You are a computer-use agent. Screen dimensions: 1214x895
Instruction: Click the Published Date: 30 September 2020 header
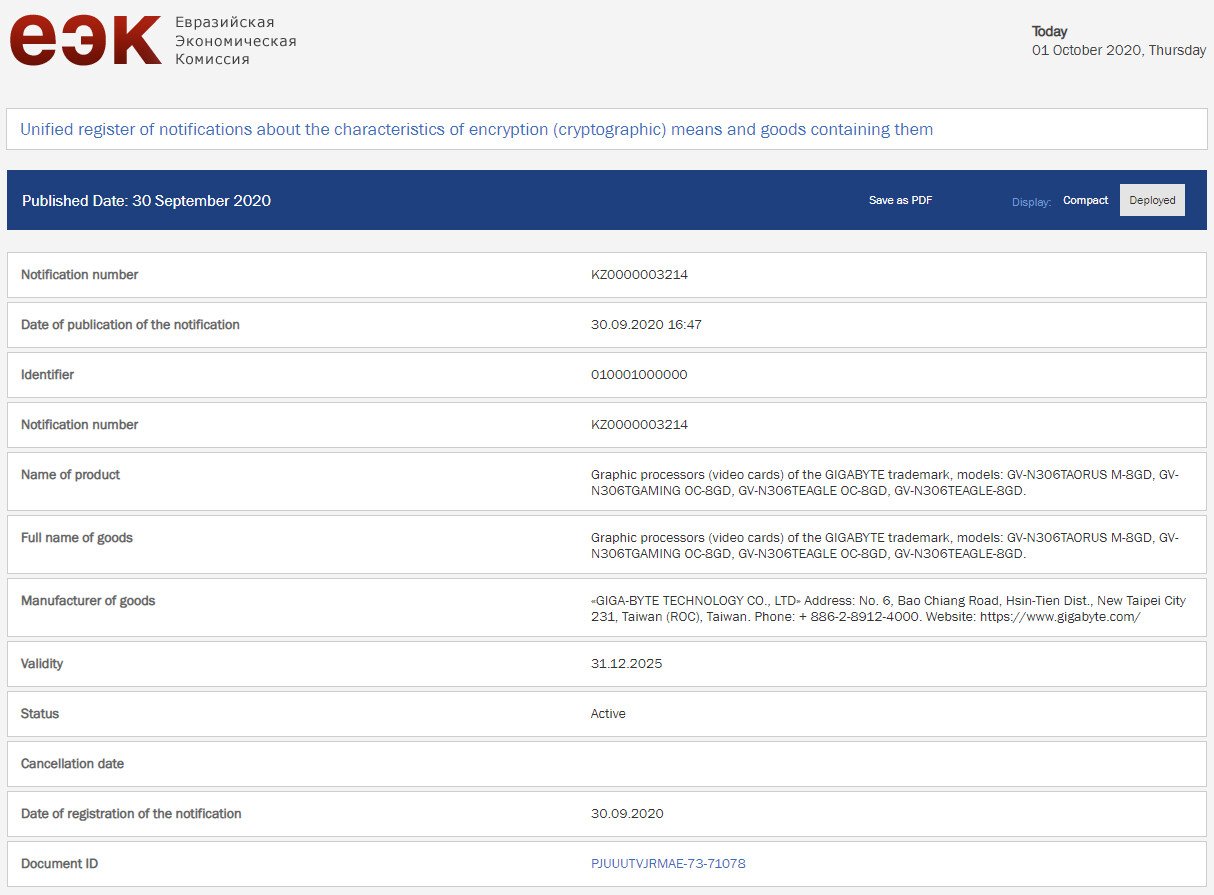coord(146,200)
